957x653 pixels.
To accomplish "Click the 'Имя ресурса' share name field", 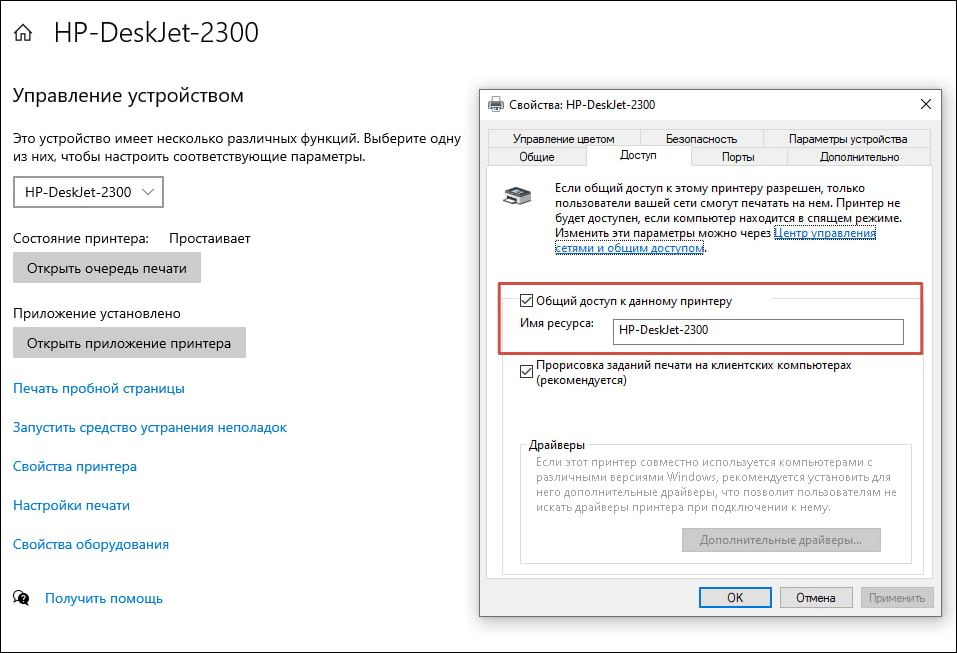I will pos(757,329).
